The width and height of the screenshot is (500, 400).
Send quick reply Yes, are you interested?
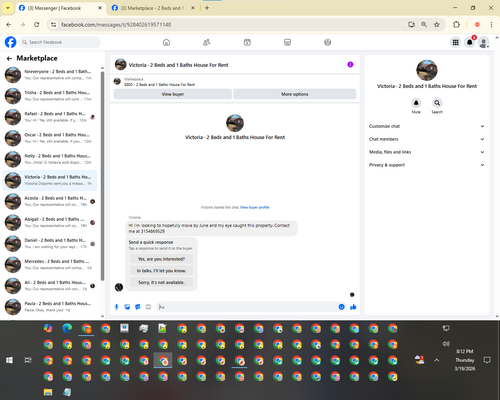(161, 259)
